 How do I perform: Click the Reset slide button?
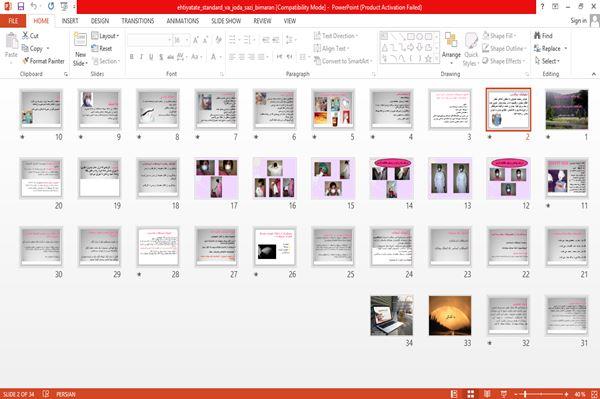[102, 48]
